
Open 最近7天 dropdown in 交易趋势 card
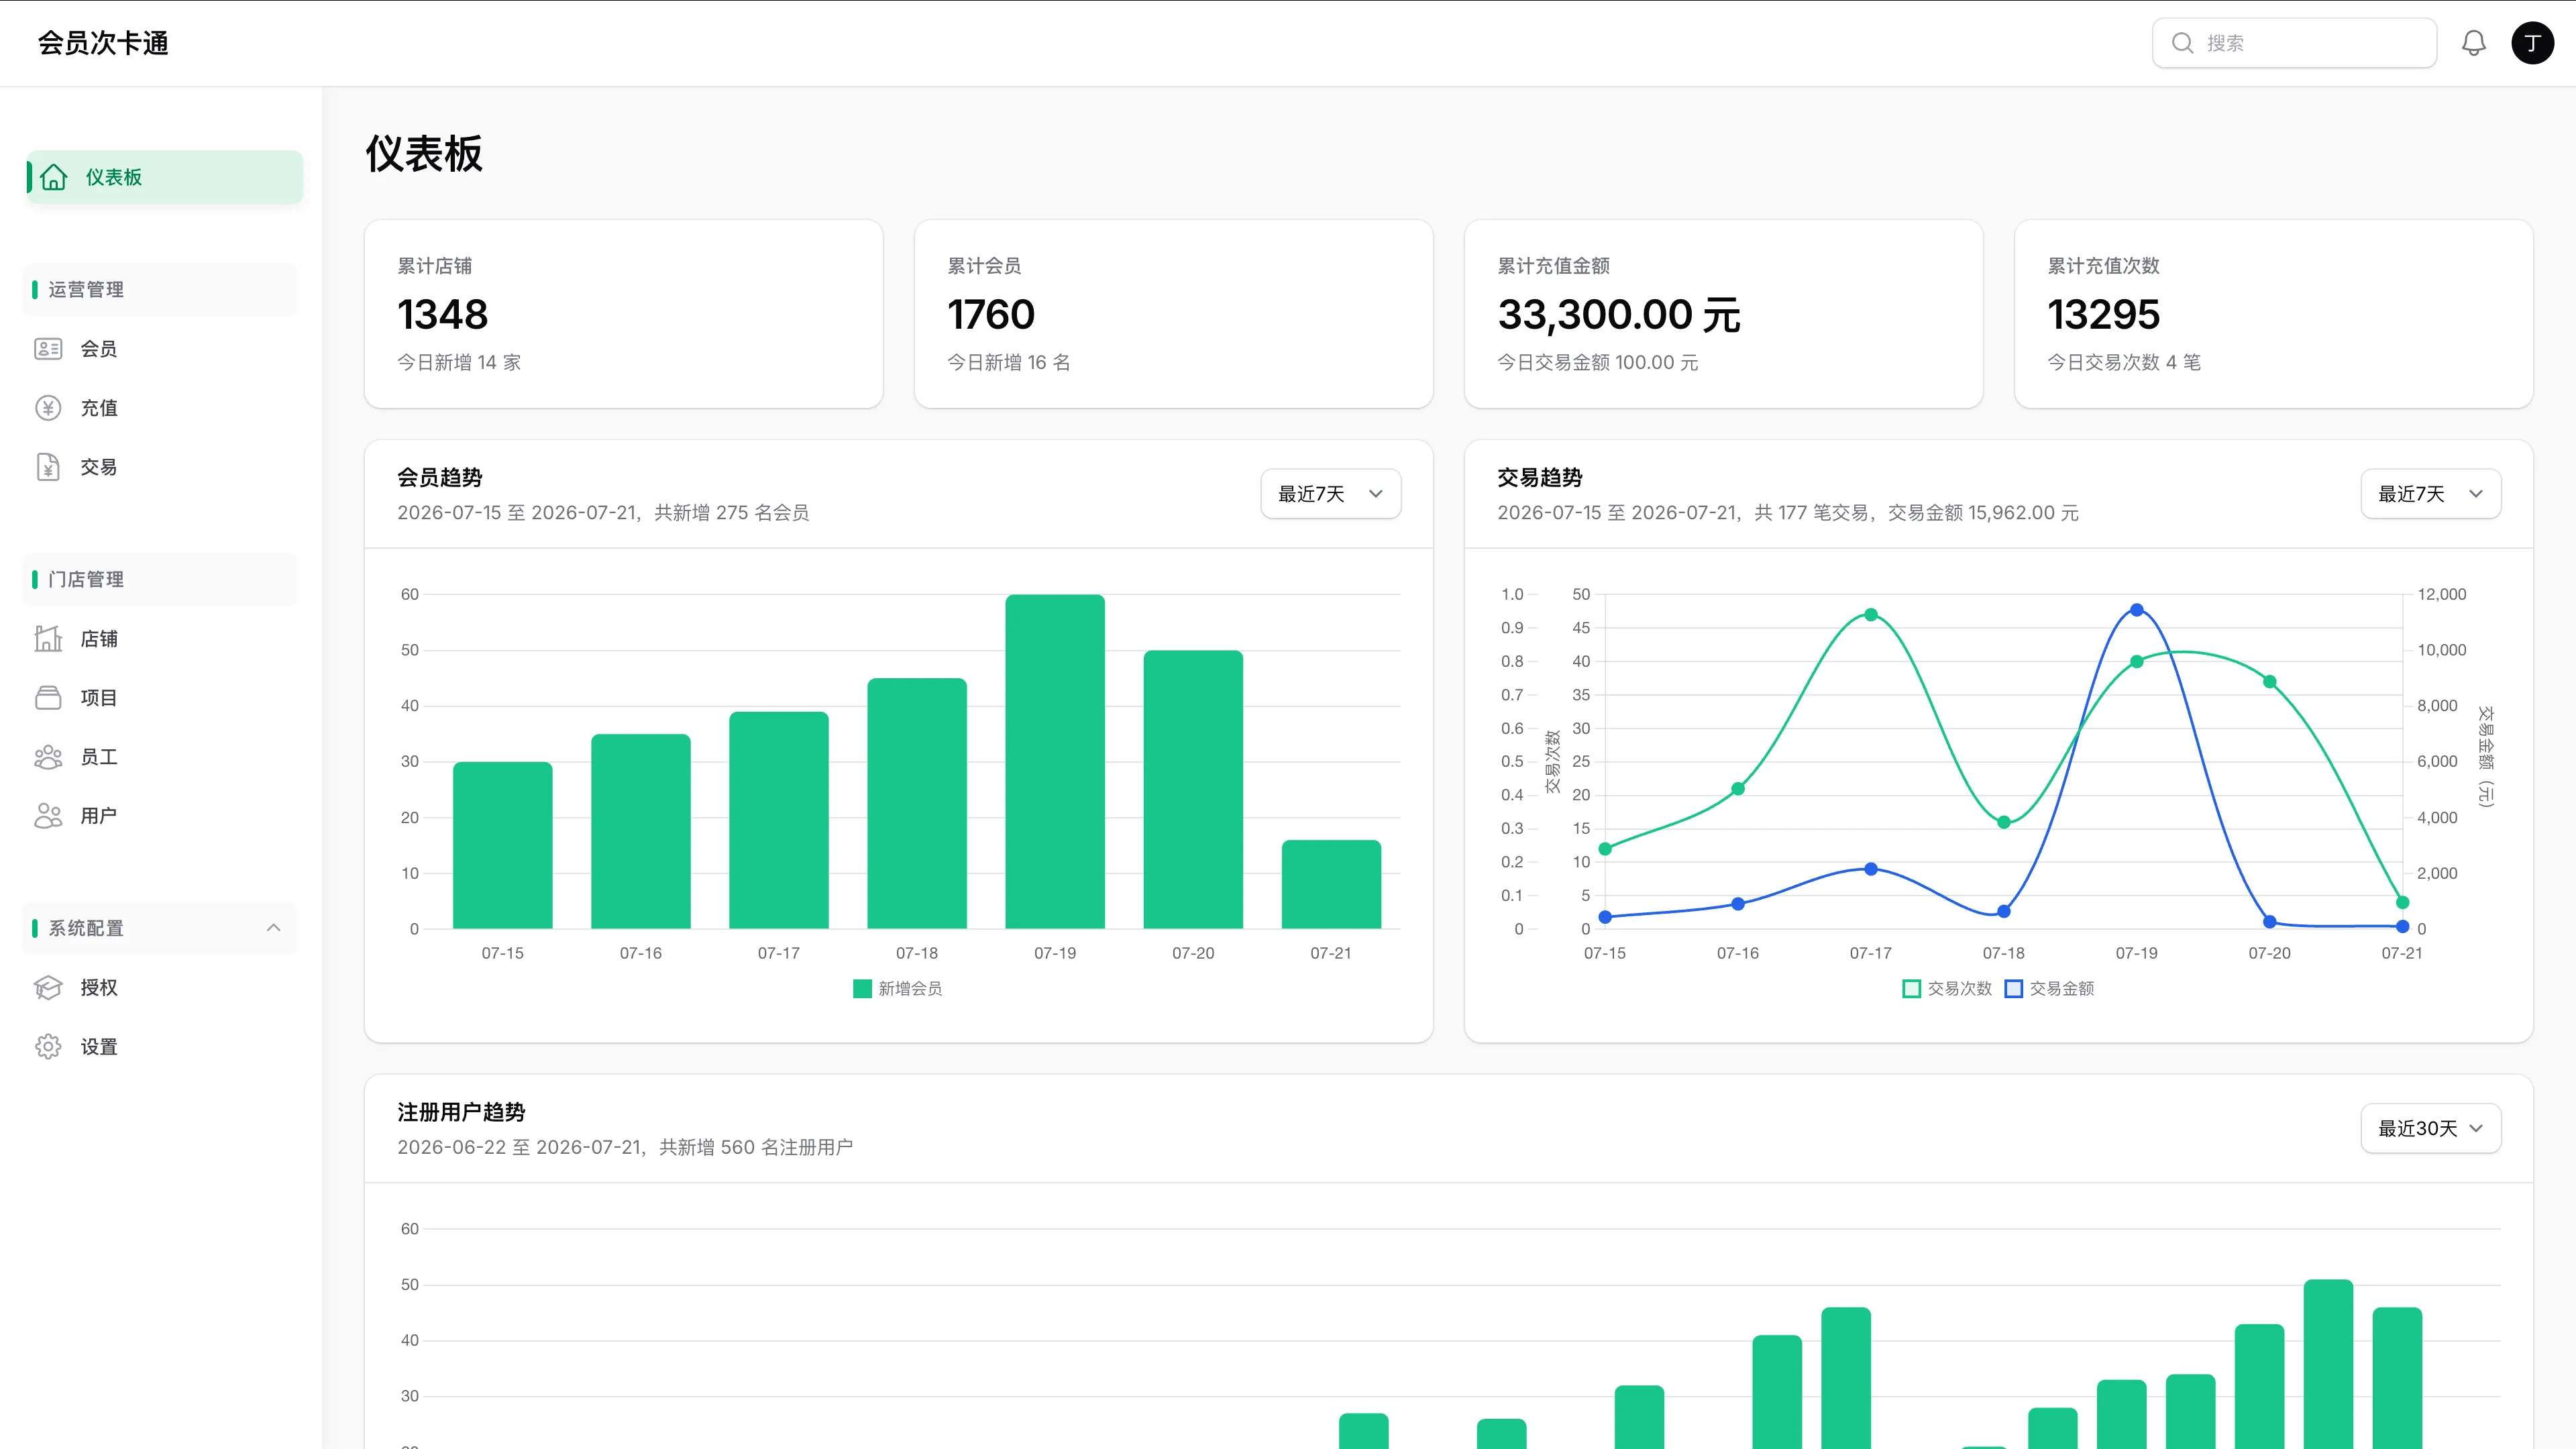tap(2430, 494)
